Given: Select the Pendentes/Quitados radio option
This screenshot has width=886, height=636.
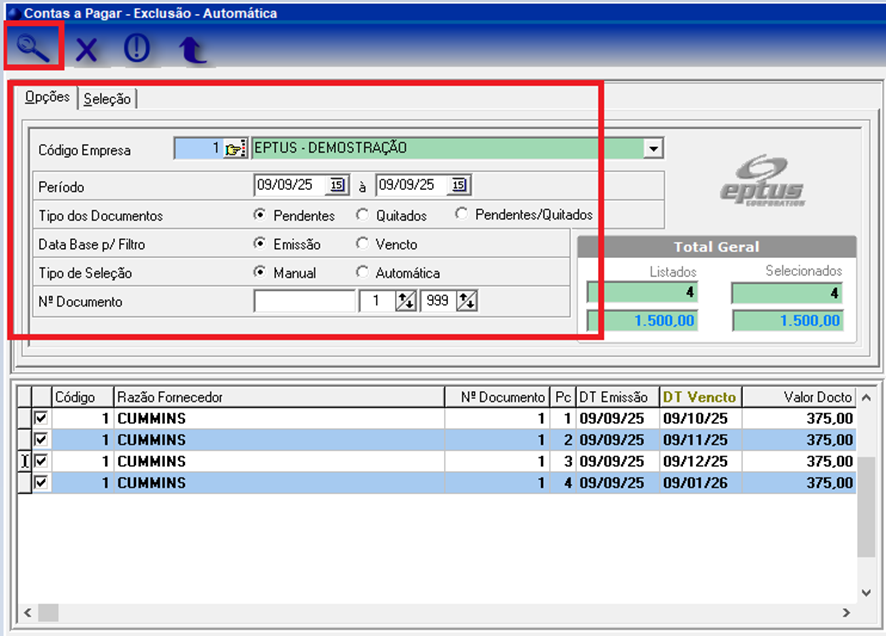Looking at the screenshot, I should 461,214.
